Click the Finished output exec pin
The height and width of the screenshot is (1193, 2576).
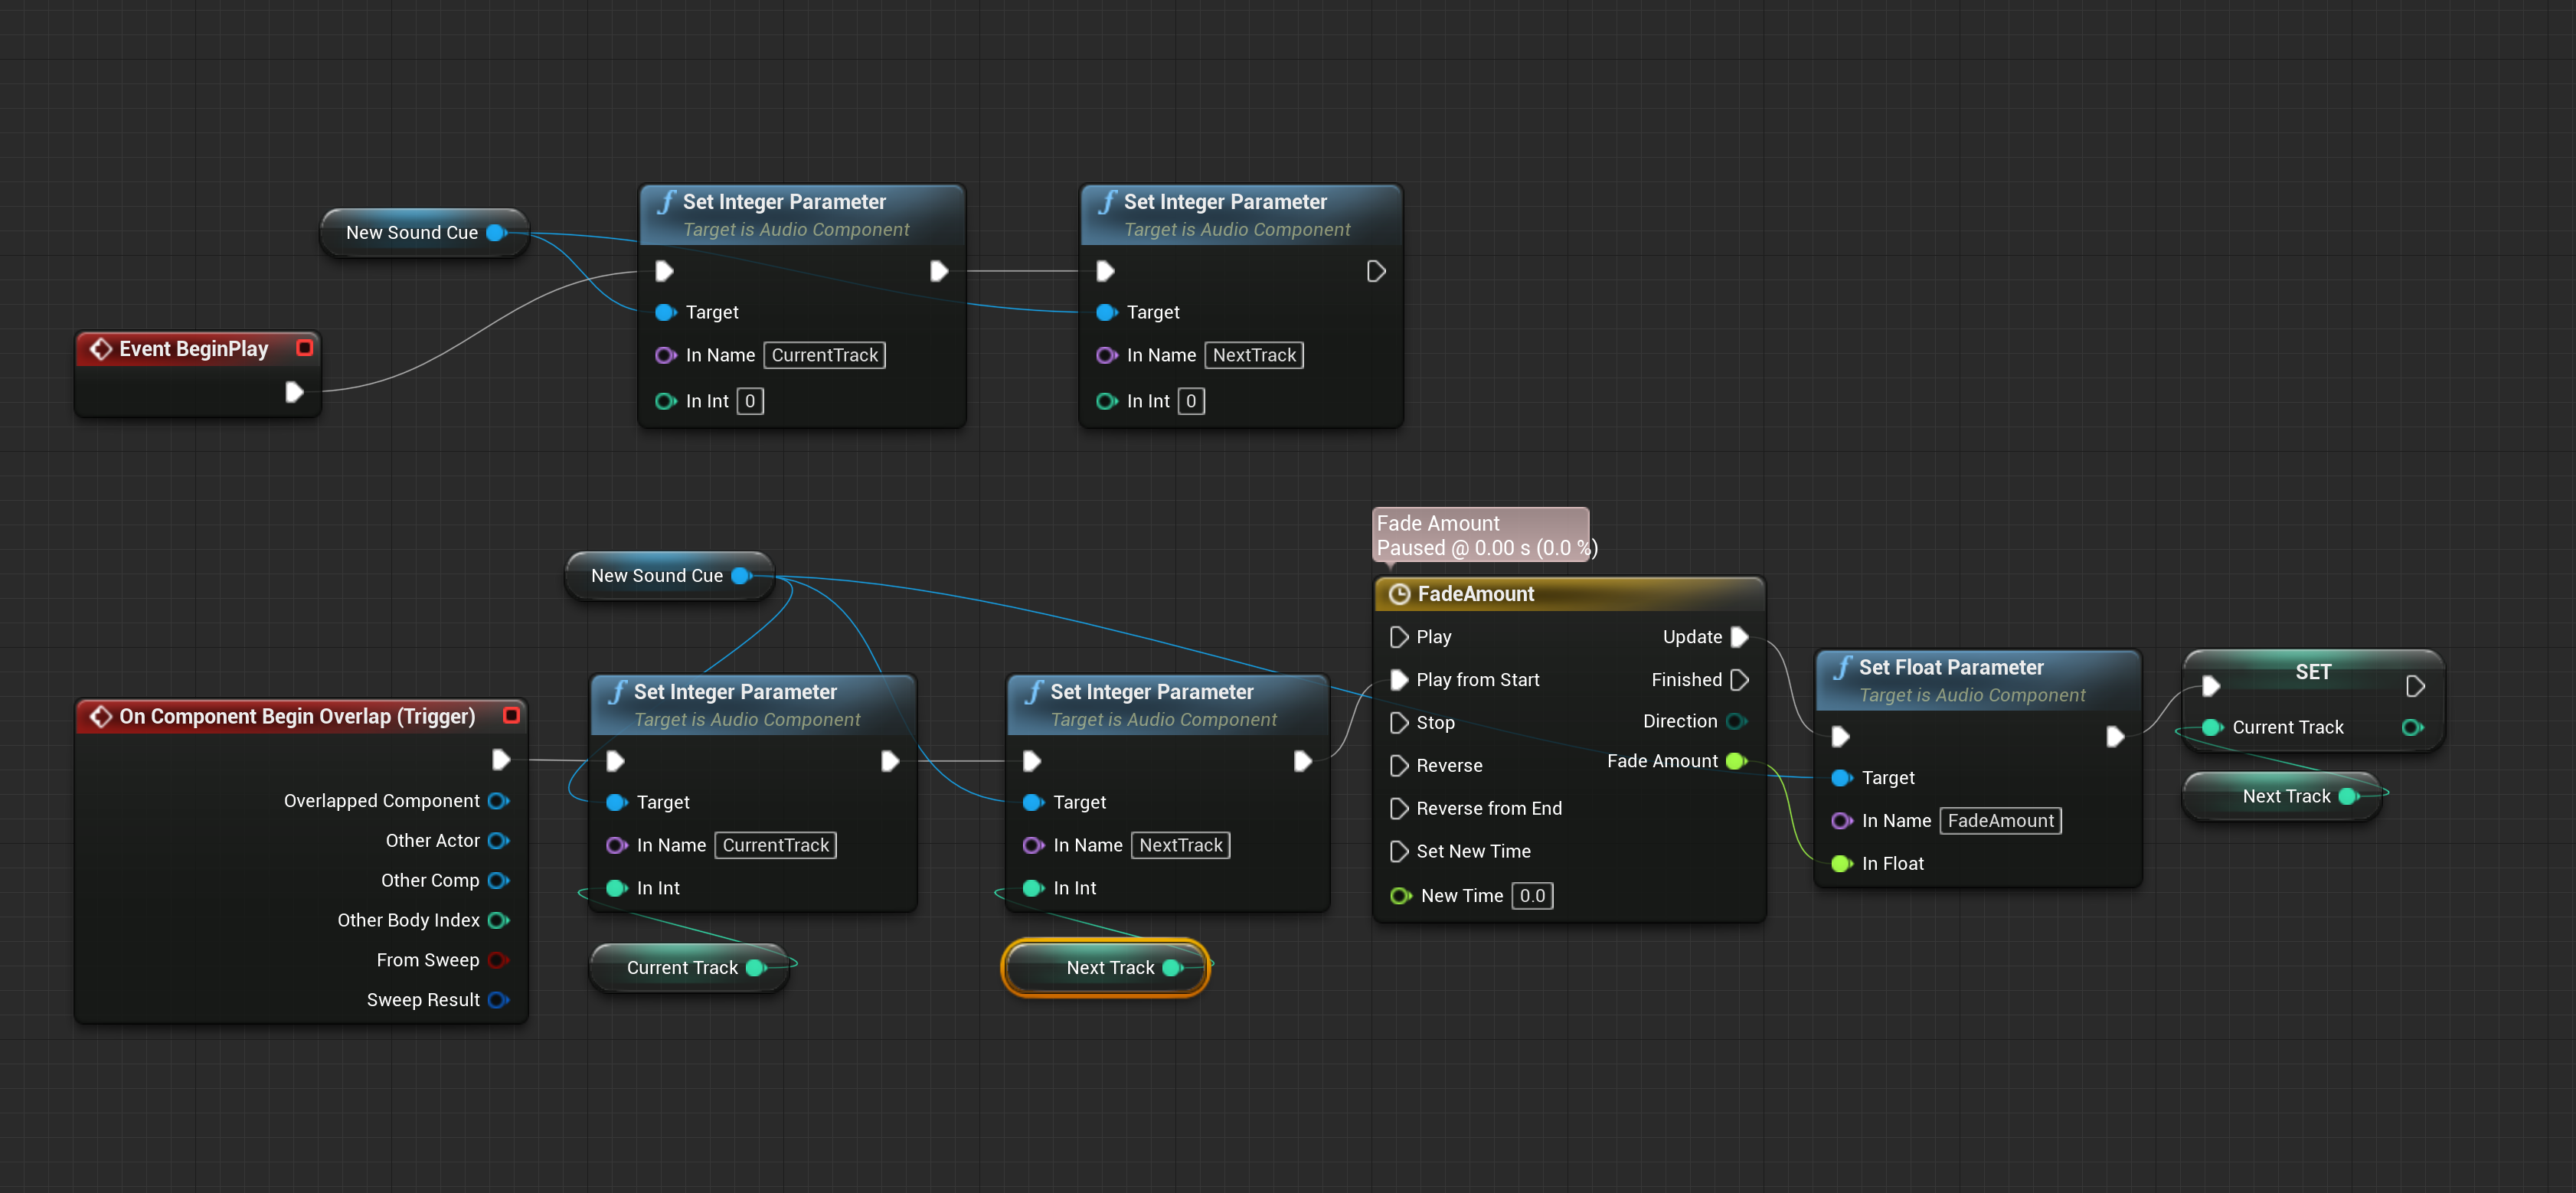(x=1739, y=680)
